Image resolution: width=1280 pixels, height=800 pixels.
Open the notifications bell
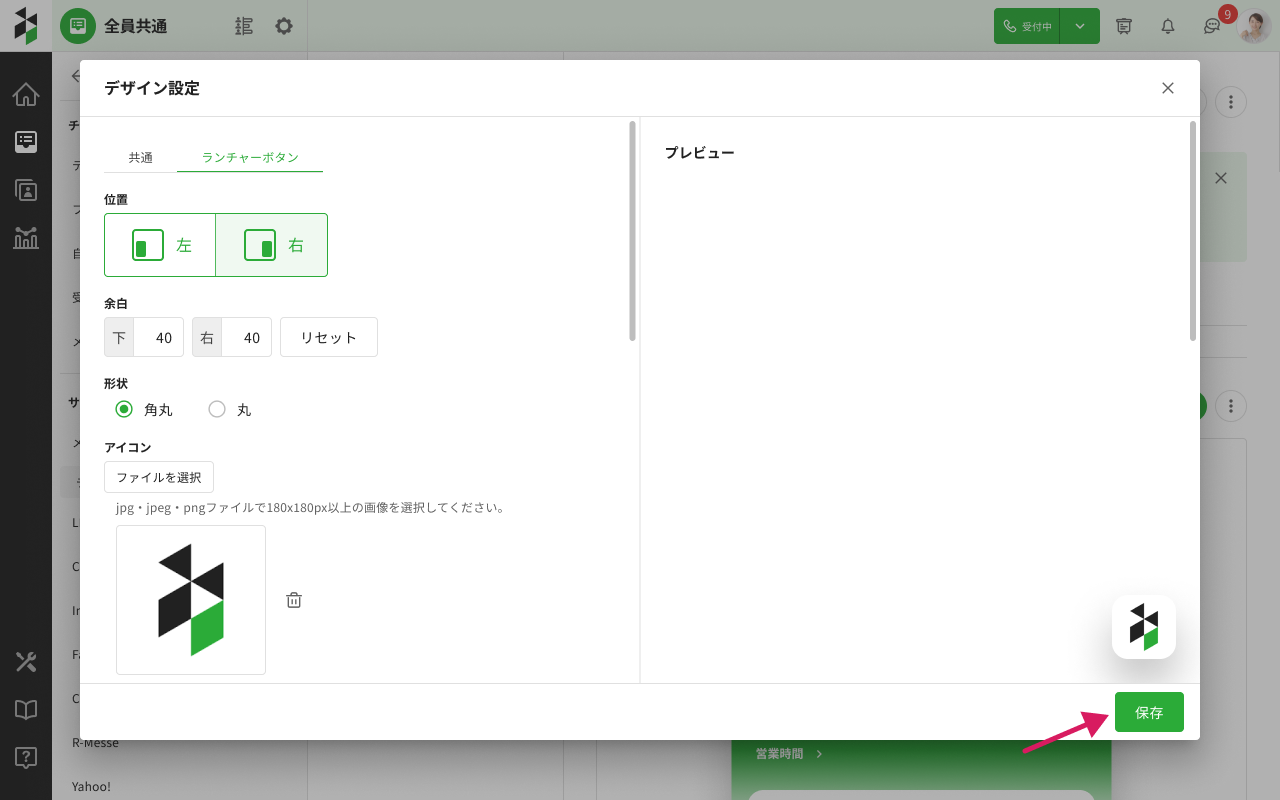coord(1167,26)
